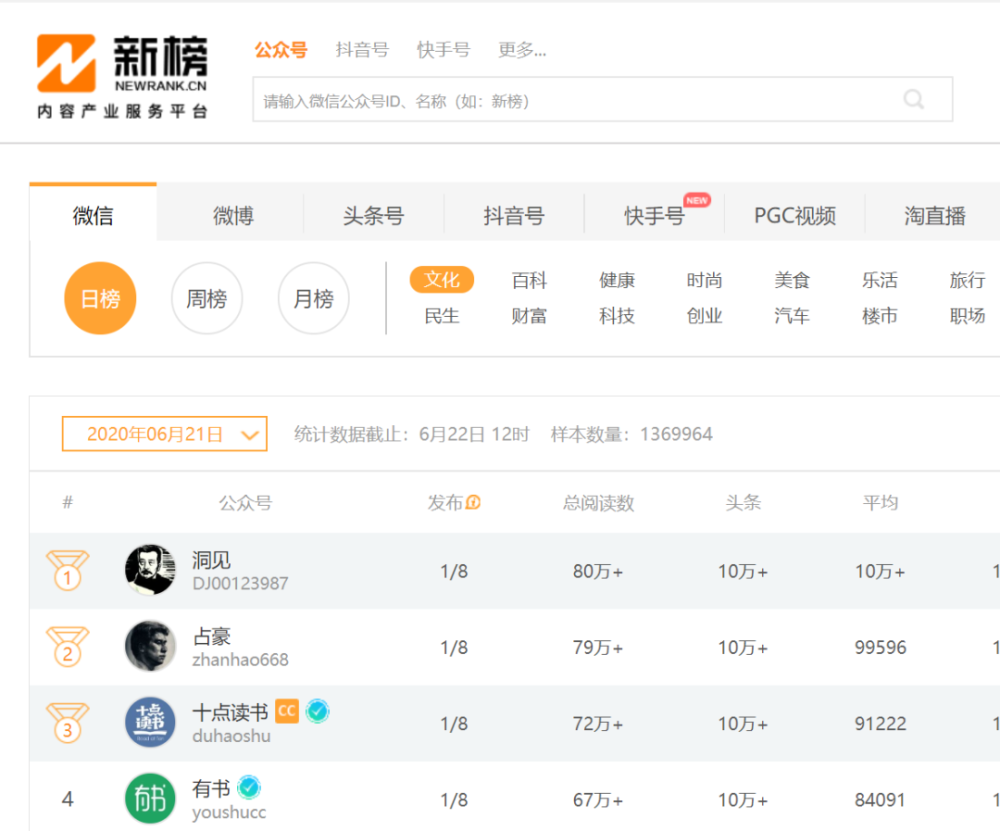Click the rank 3 medal icon
The width and height of the screenshot is (1000, 831).
click(x=67, y=723)
